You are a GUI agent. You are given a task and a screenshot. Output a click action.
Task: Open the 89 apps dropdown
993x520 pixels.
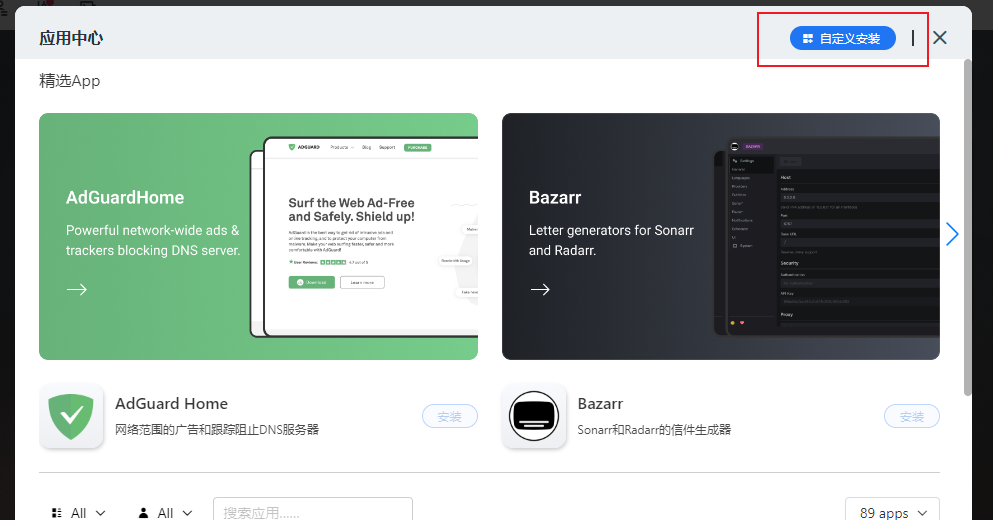(x=892, y=510)
